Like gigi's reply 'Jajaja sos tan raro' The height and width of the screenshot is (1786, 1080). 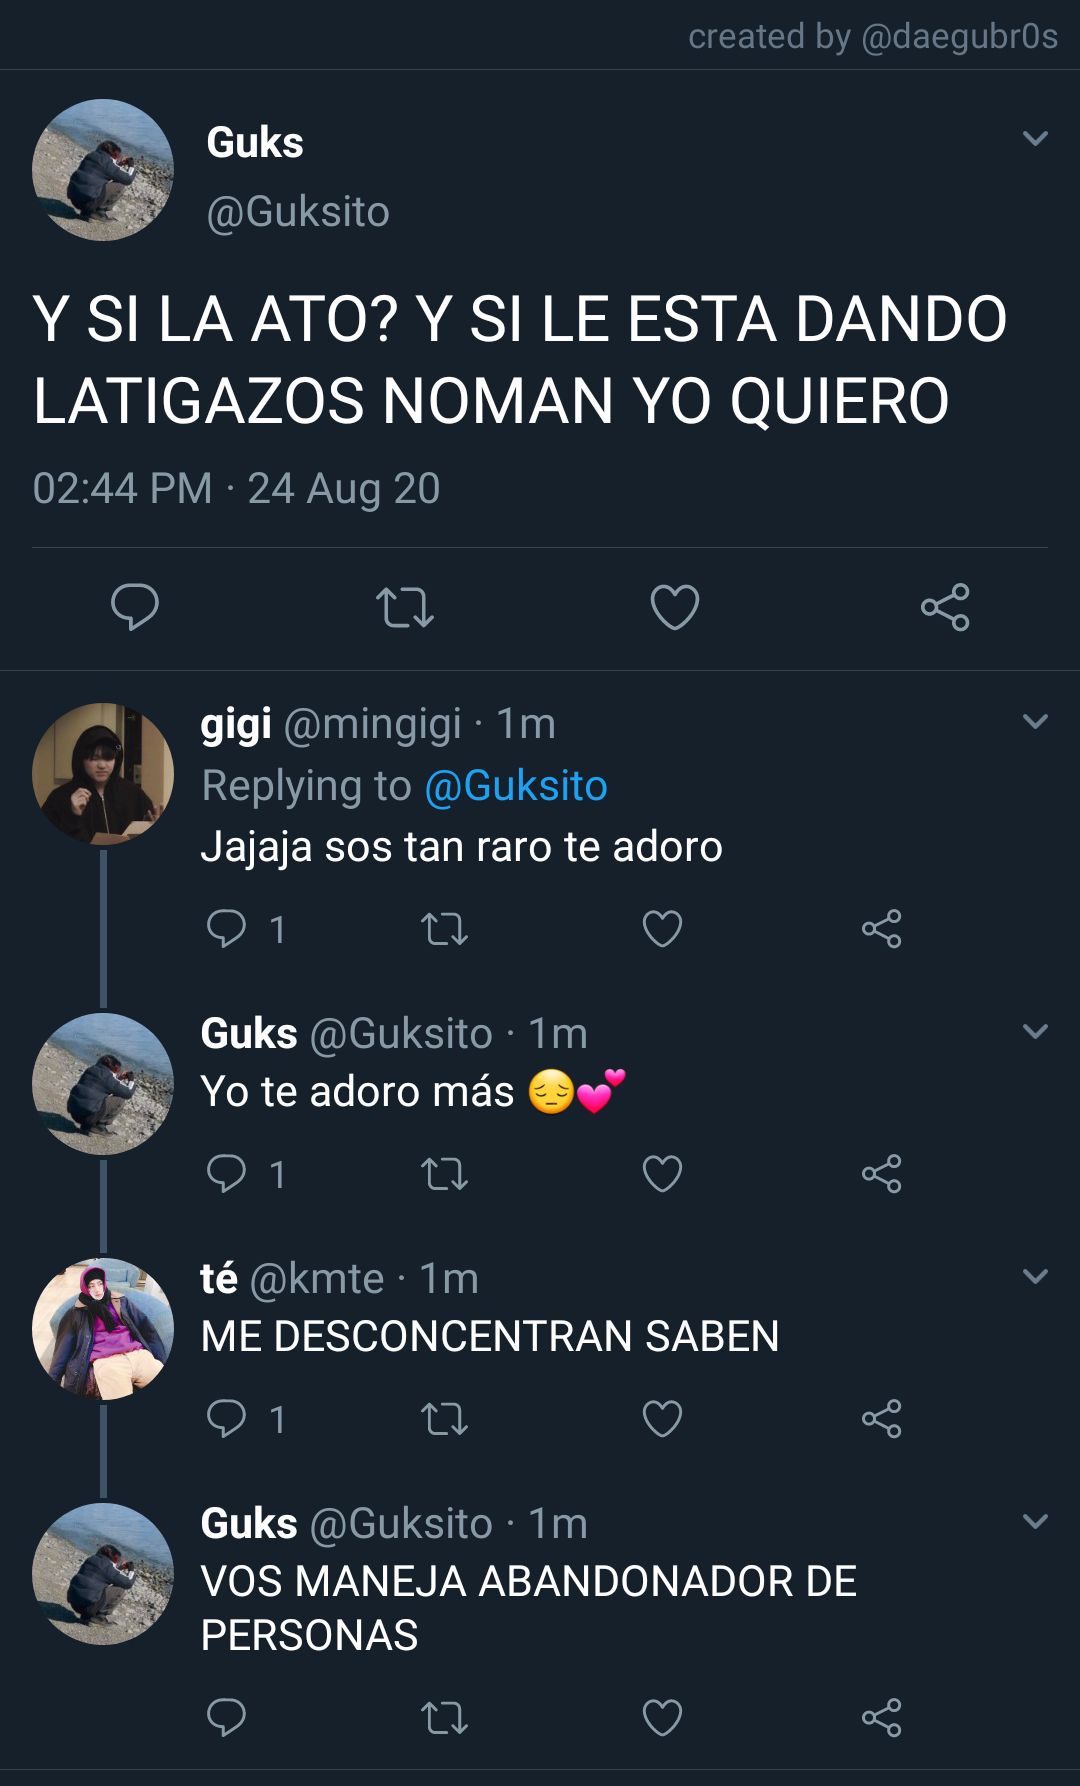point(662,929)
